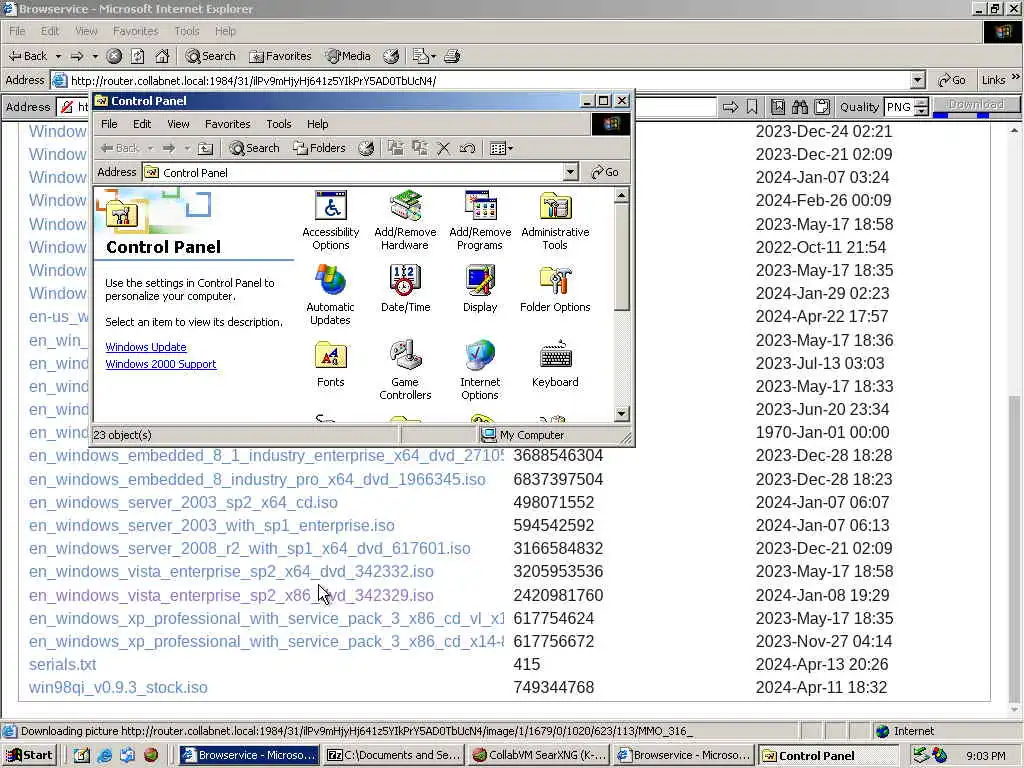This screenshot has height=768, width=1024.
Task: Open Administrative Tools folder
Action: [555, 221]
